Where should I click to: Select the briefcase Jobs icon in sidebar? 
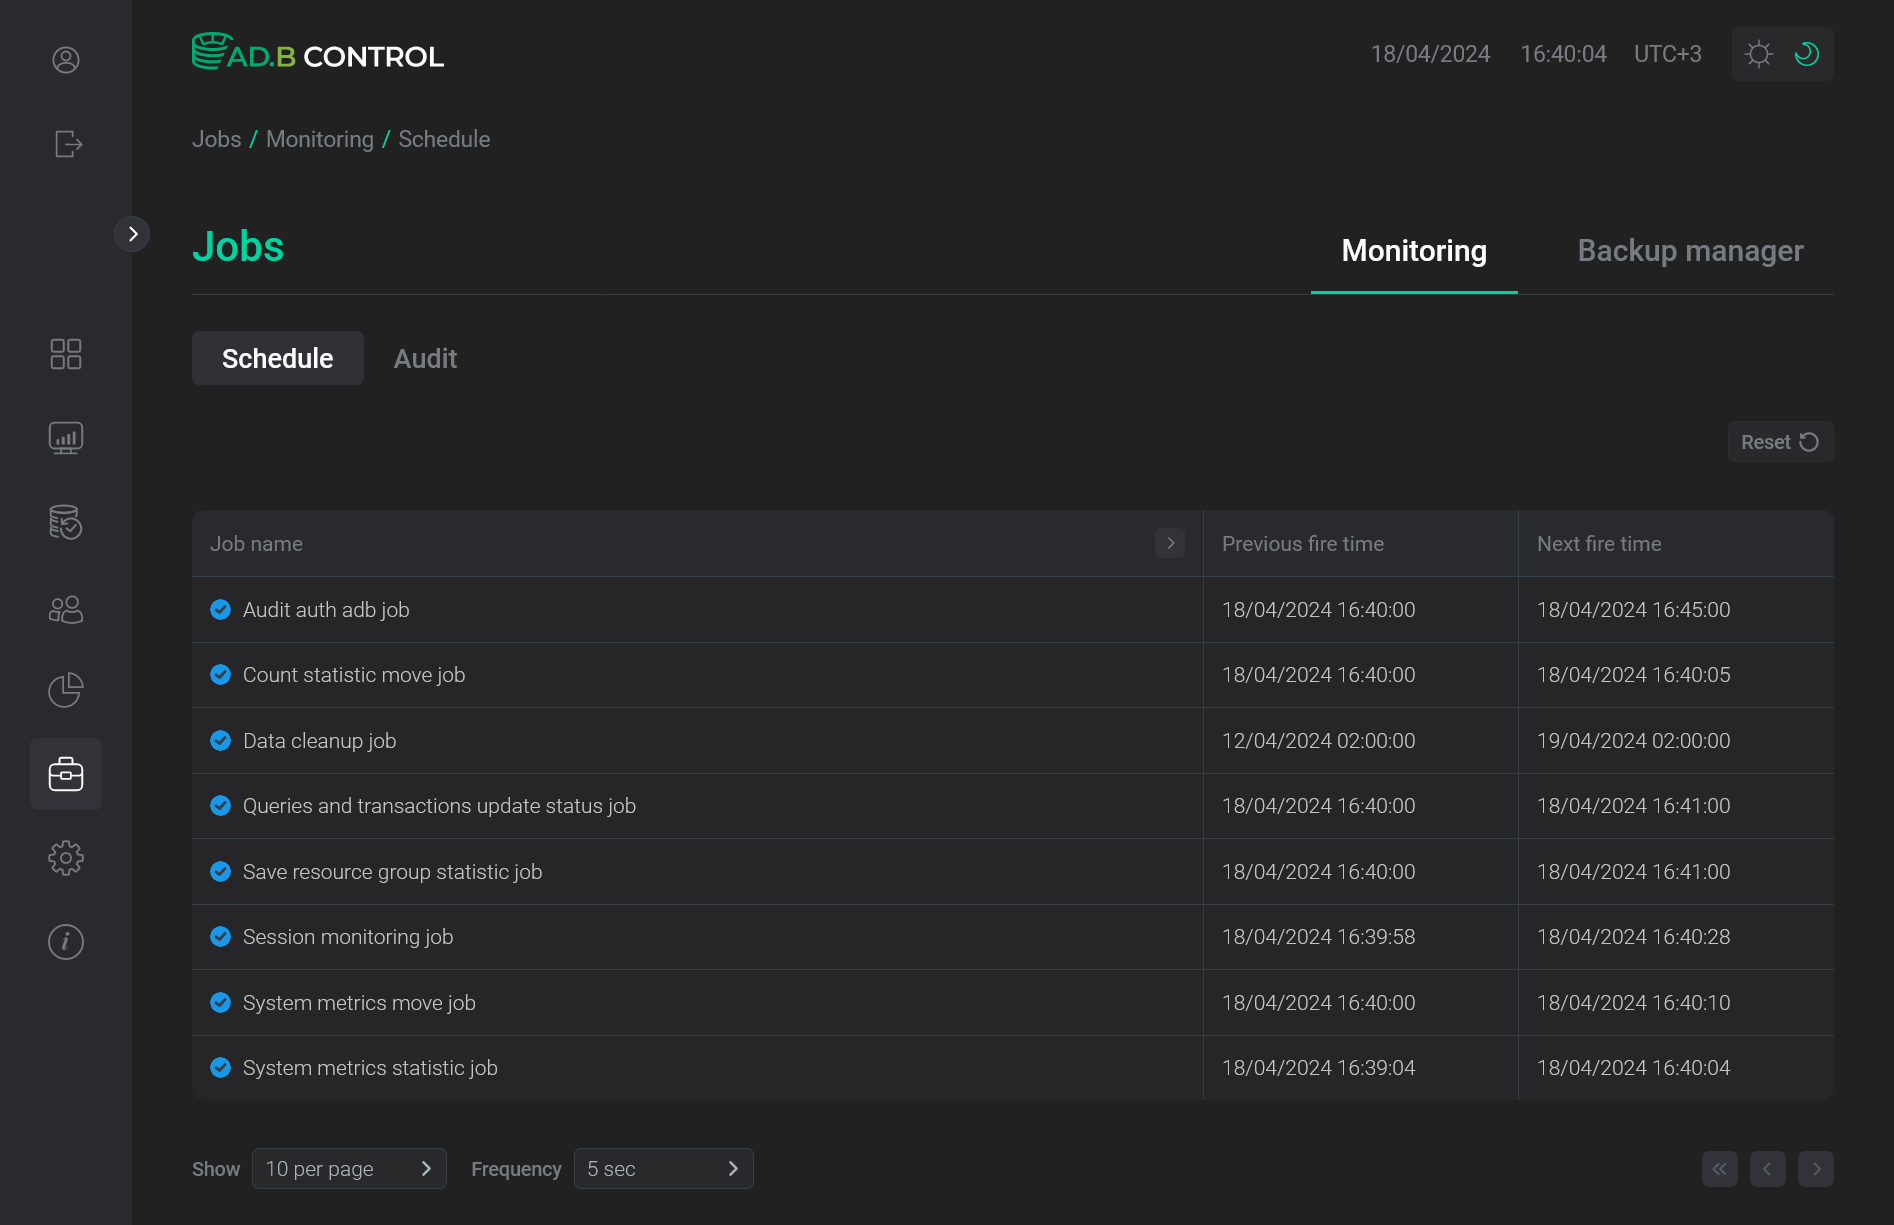click(66, 773)
